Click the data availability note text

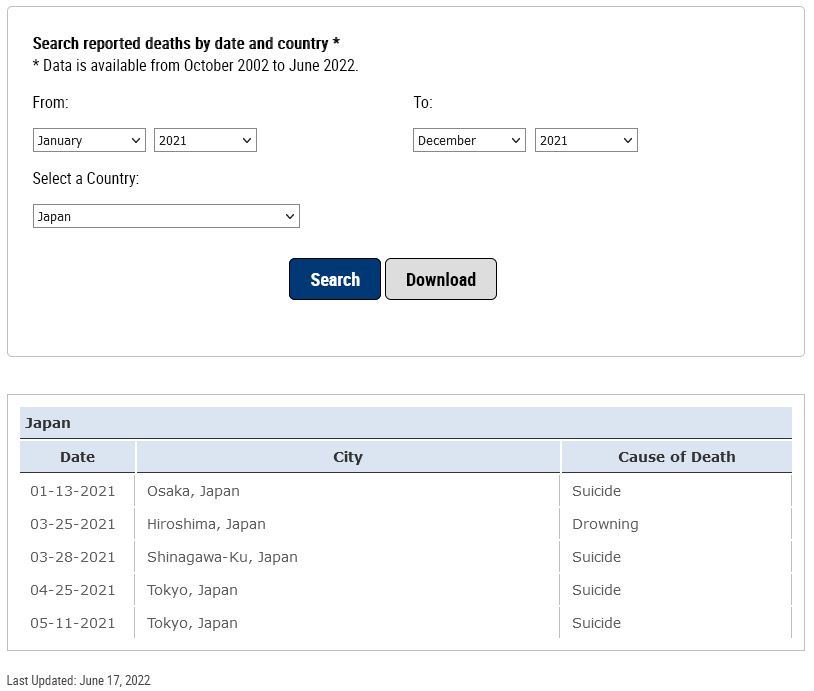pyautogui.click(x=195, y=66)
